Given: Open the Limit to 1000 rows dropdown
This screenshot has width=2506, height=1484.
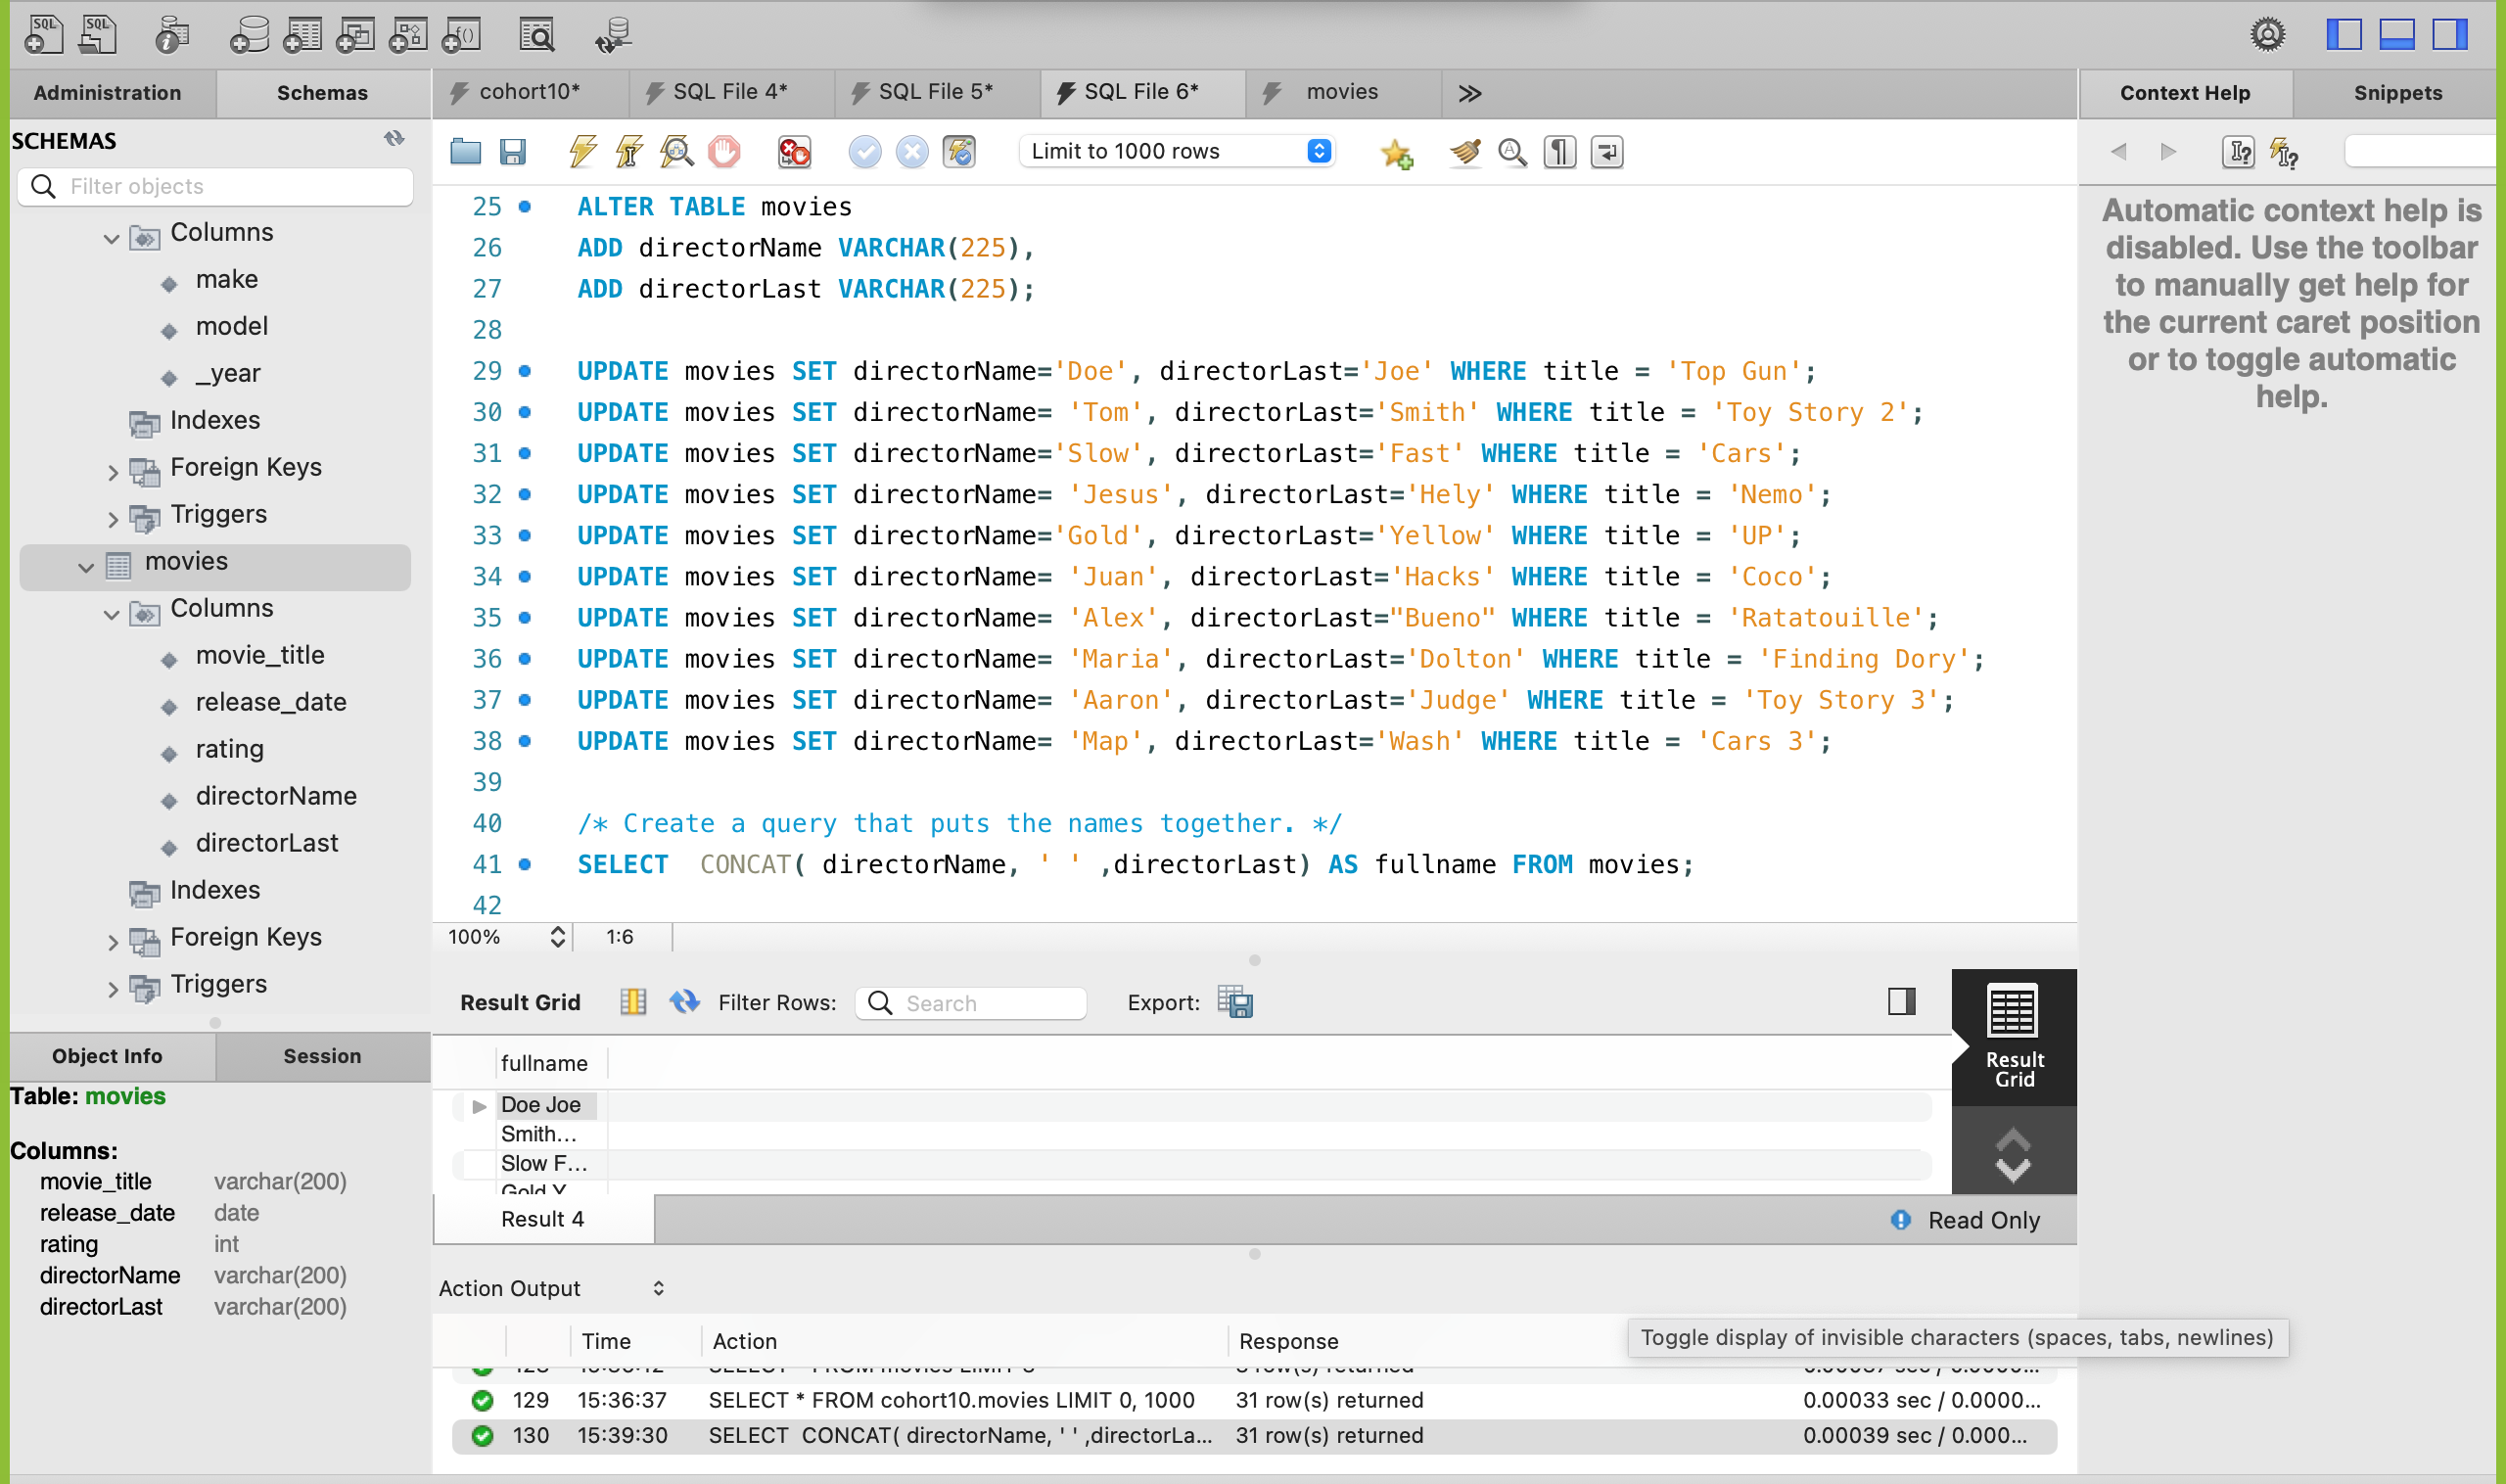Looking at the screenshot, I should tap(1177, 151).
